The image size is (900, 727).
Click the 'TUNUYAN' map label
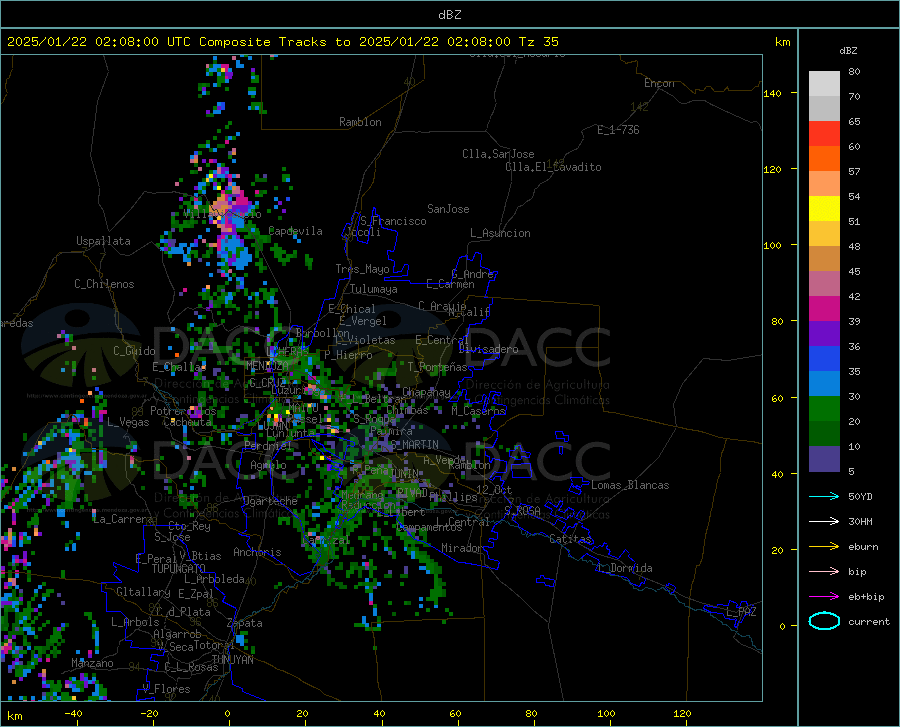click(x=232, y=659)
